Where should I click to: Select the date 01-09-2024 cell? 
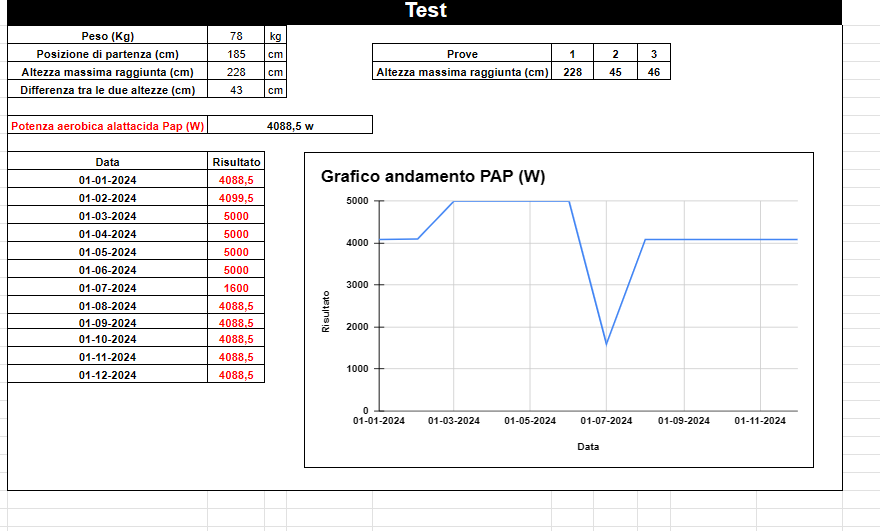107,322
